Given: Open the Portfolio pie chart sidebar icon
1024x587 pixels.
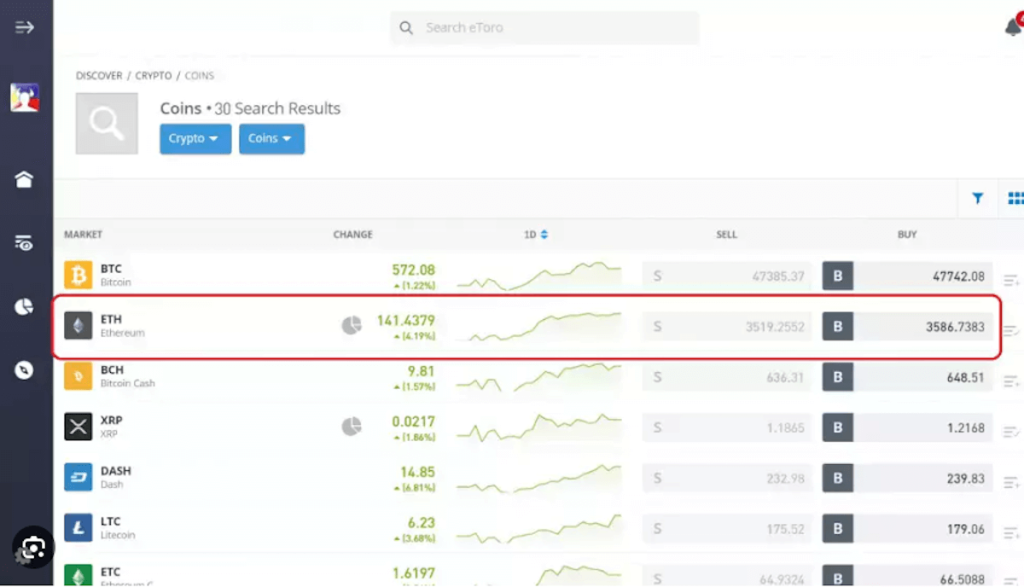Looking at the screenshot, I should coord(25,308).
